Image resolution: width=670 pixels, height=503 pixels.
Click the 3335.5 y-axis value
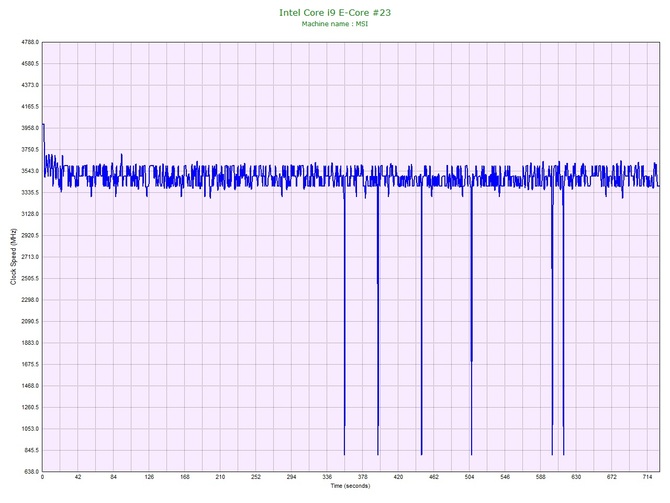tap(30, 193)
